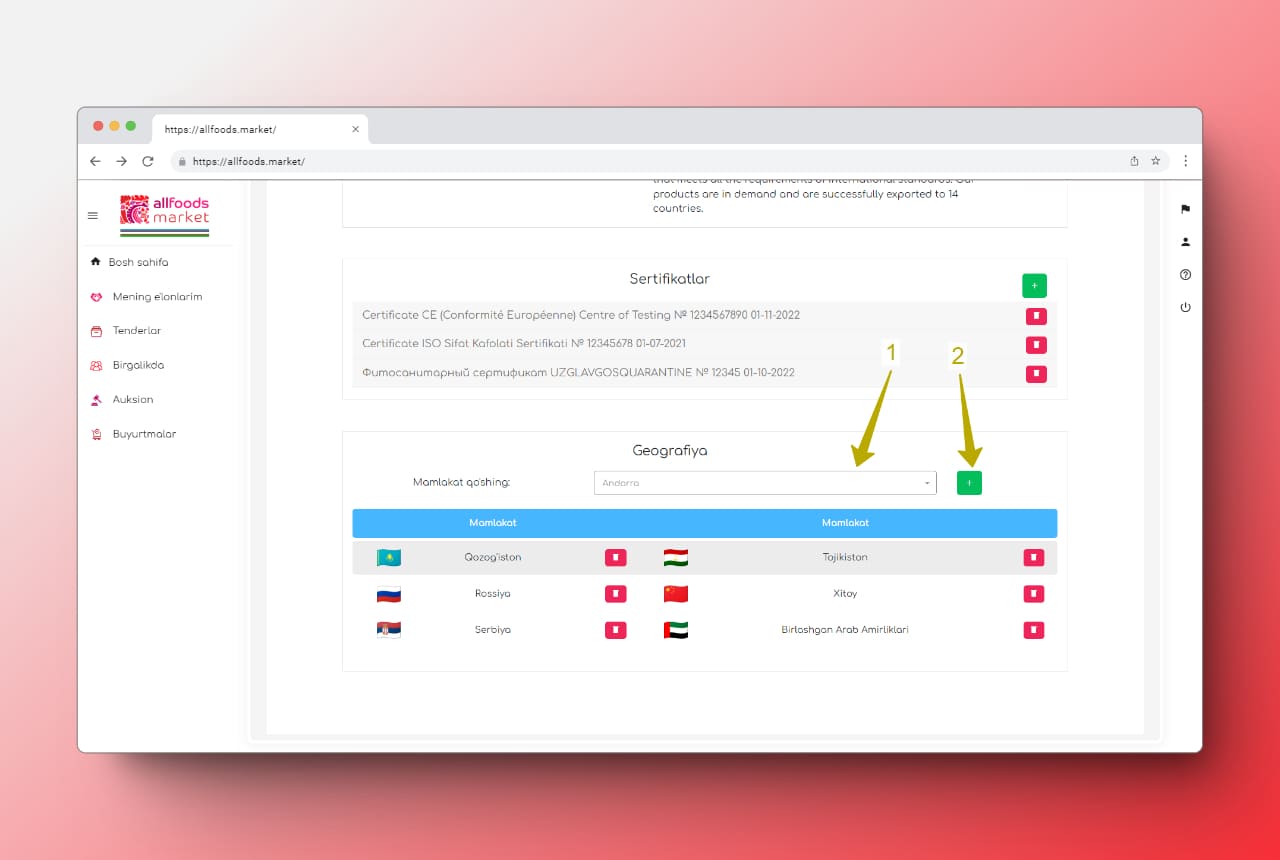This screenshot has height=860, width=1280.
Task: Bookmark the page with star icon
Action: pyautogui.click(x=1155, y=161)
